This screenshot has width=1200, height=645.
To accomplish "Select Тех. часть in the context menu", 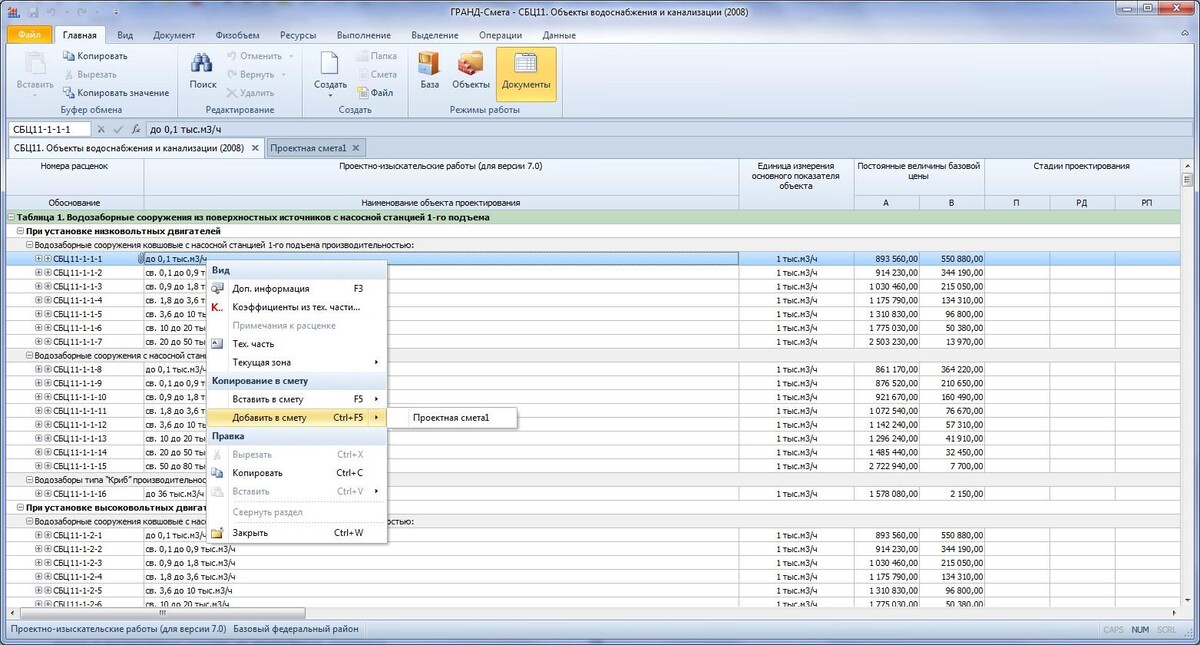I will click(x=296, y=343).
